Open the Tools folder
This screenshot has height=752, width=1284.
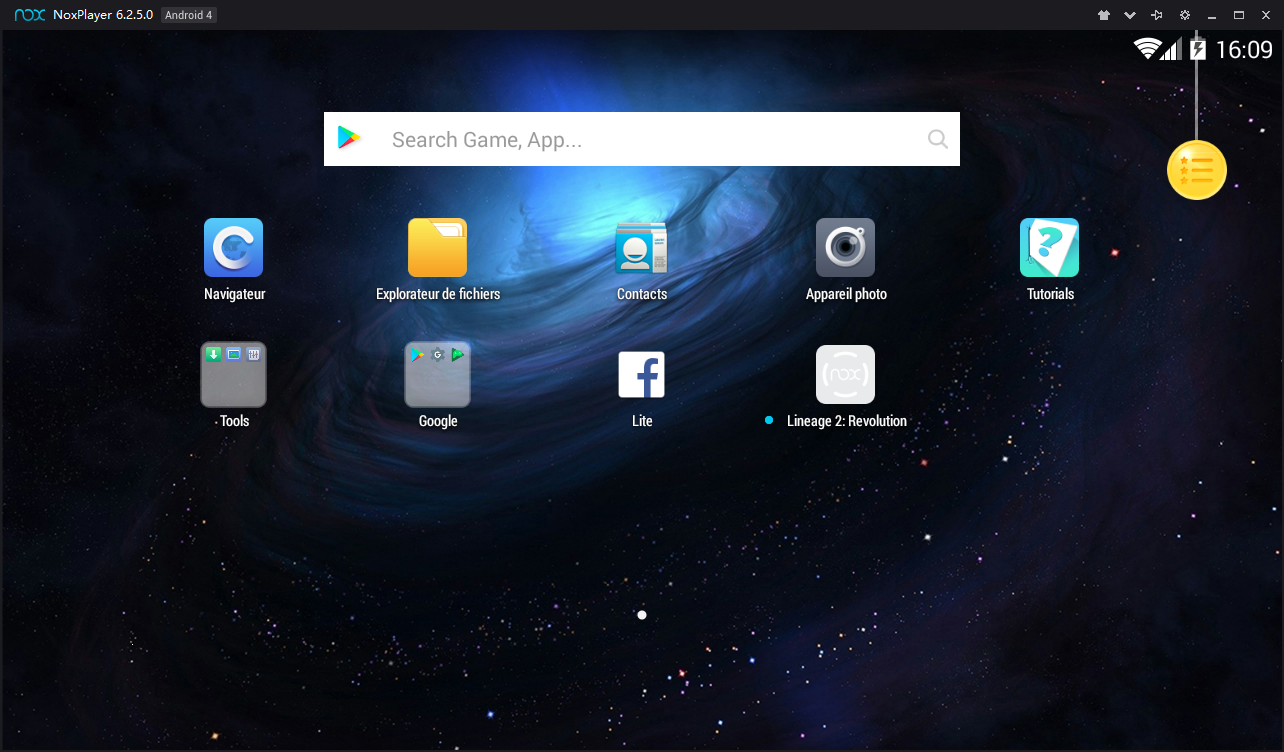pos(233,375)
